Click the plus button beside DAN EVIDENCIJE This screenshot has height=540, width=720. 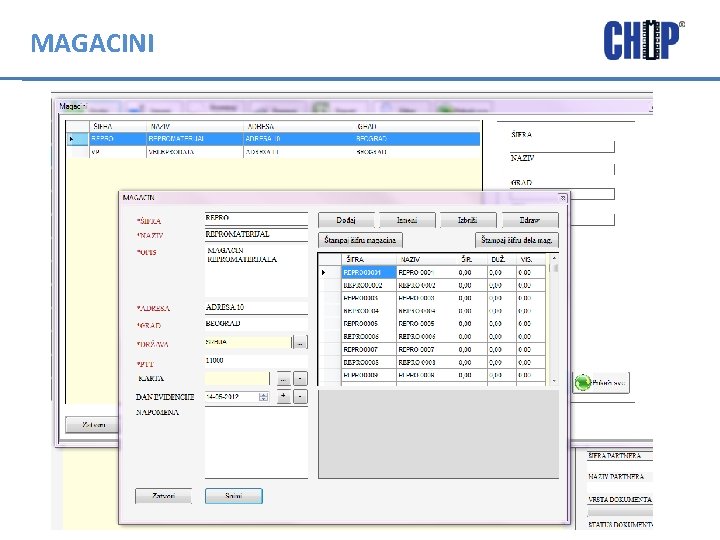pyautogui.click(x=284, y=396)
